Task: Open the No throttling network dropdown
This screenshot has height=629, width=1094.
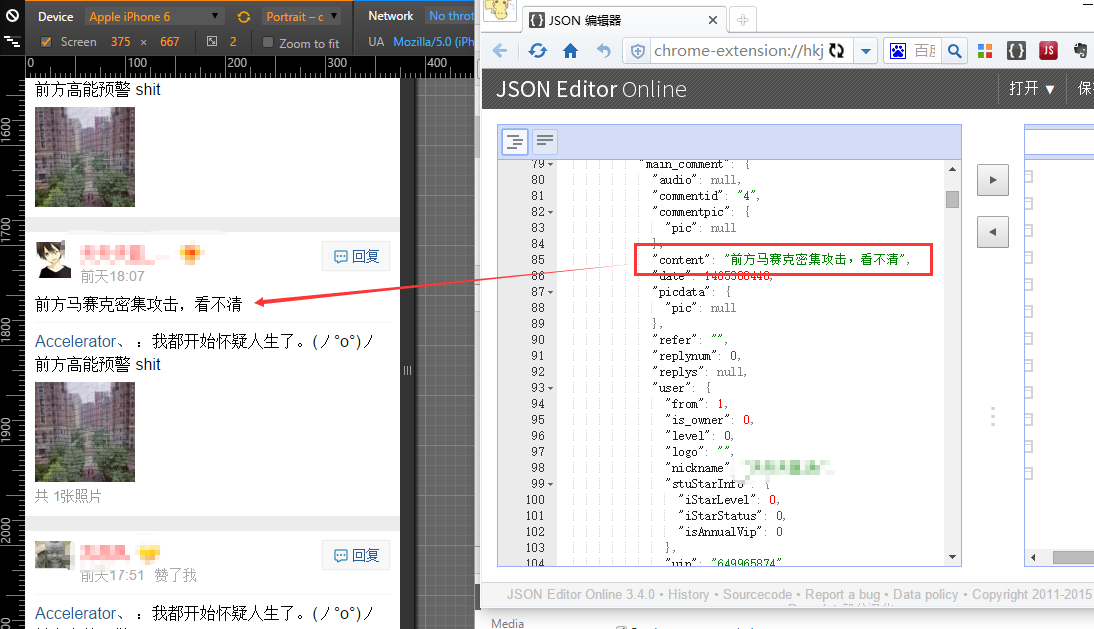Action: [451, 16]
